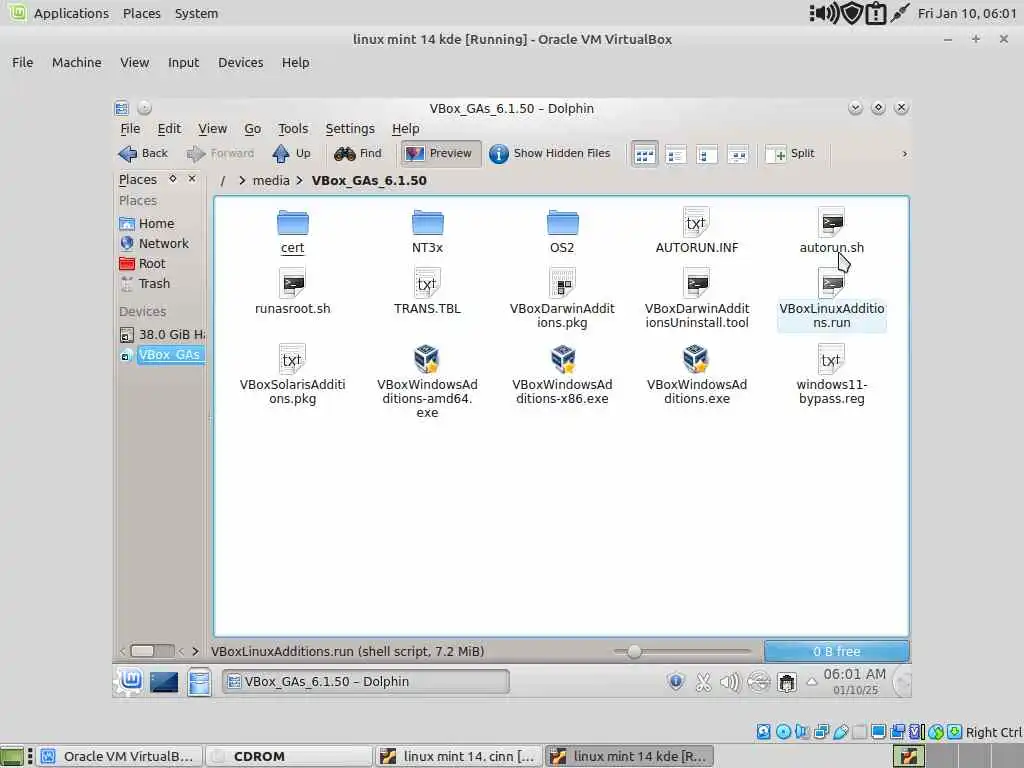
Task: Click Places panel horizontal scrollbar
Action: point(152,651)
